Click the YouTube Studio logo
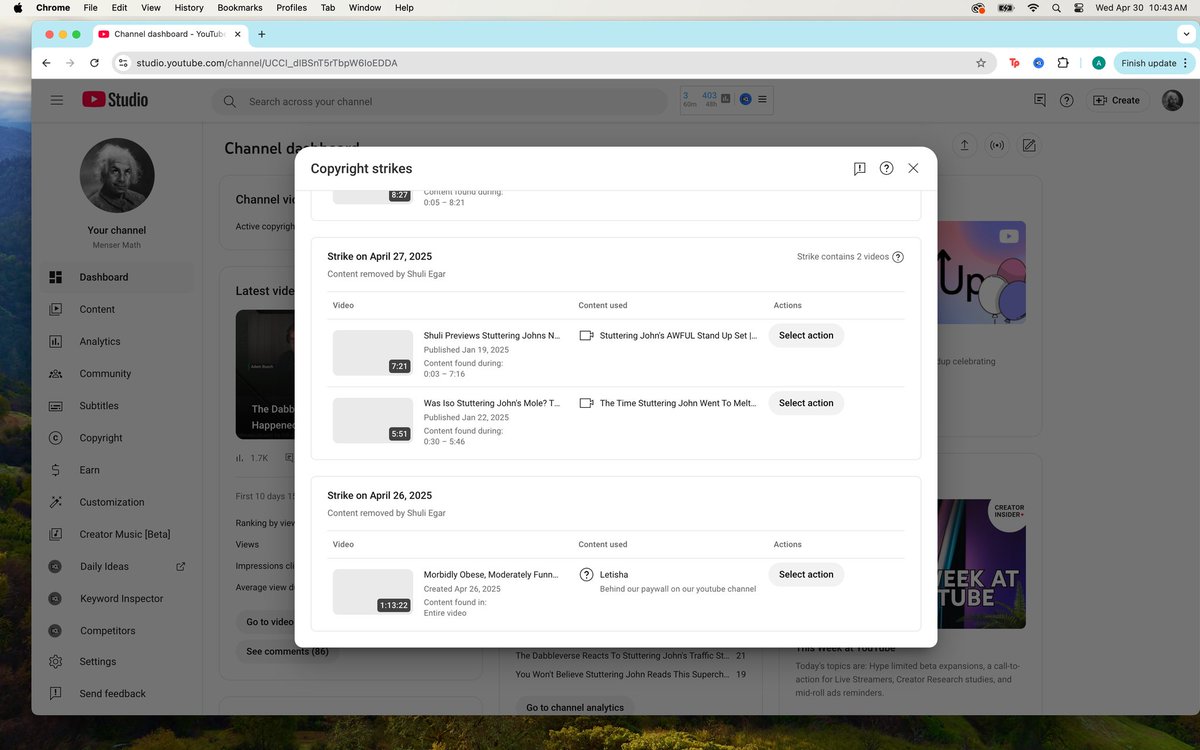The image size is (1200, 750). 115,100
